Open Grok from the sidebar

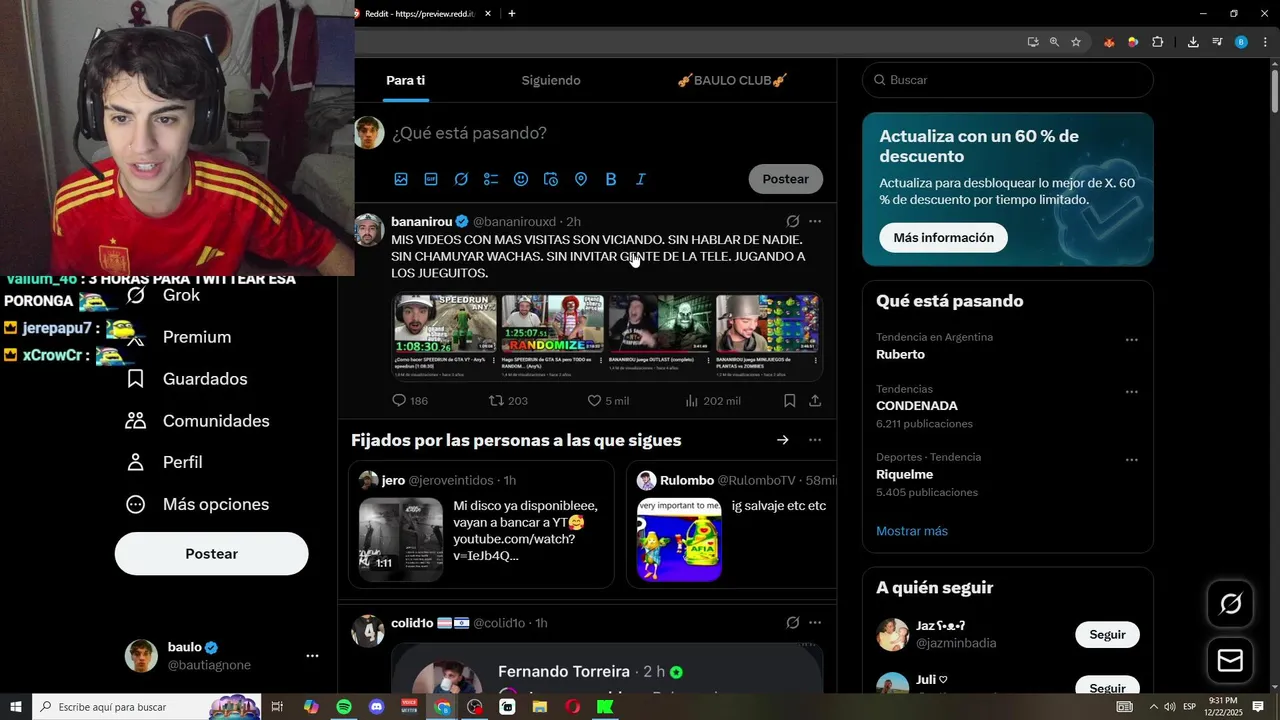tap(164, 295)
